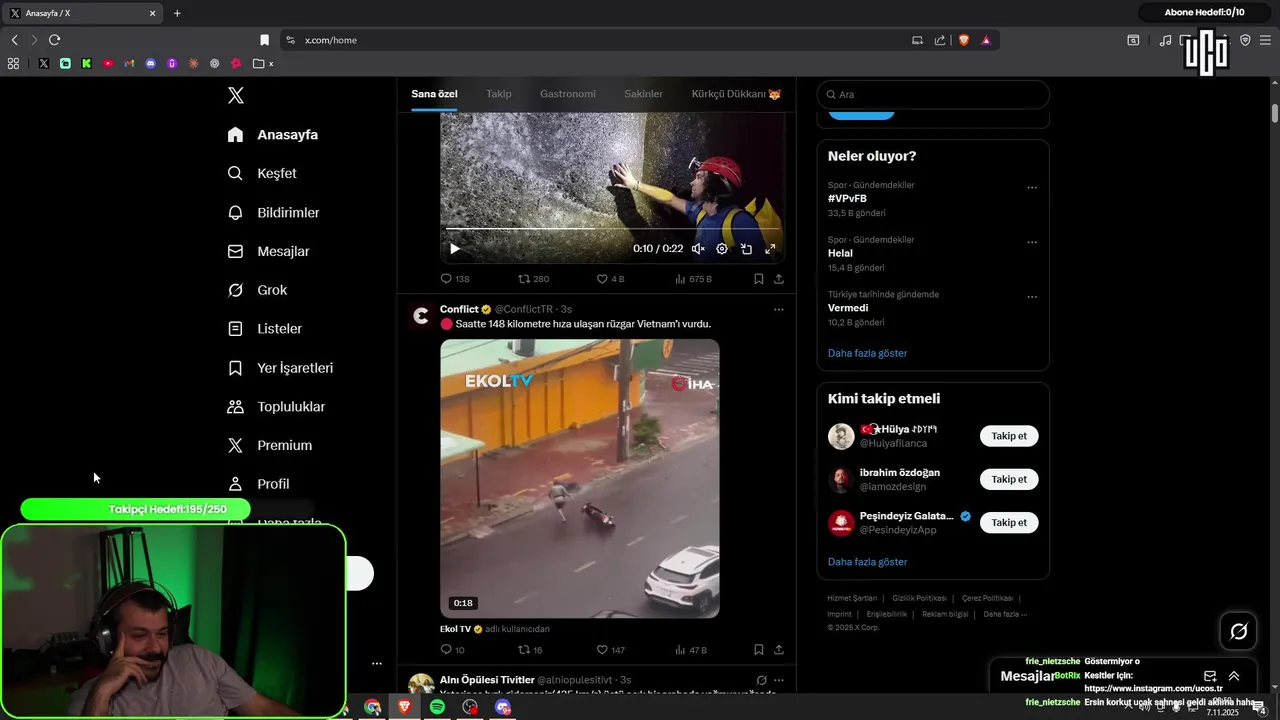Reply to Conflict post (10)
Viewport: 1280px width, 720px height.
coord(453,650)
